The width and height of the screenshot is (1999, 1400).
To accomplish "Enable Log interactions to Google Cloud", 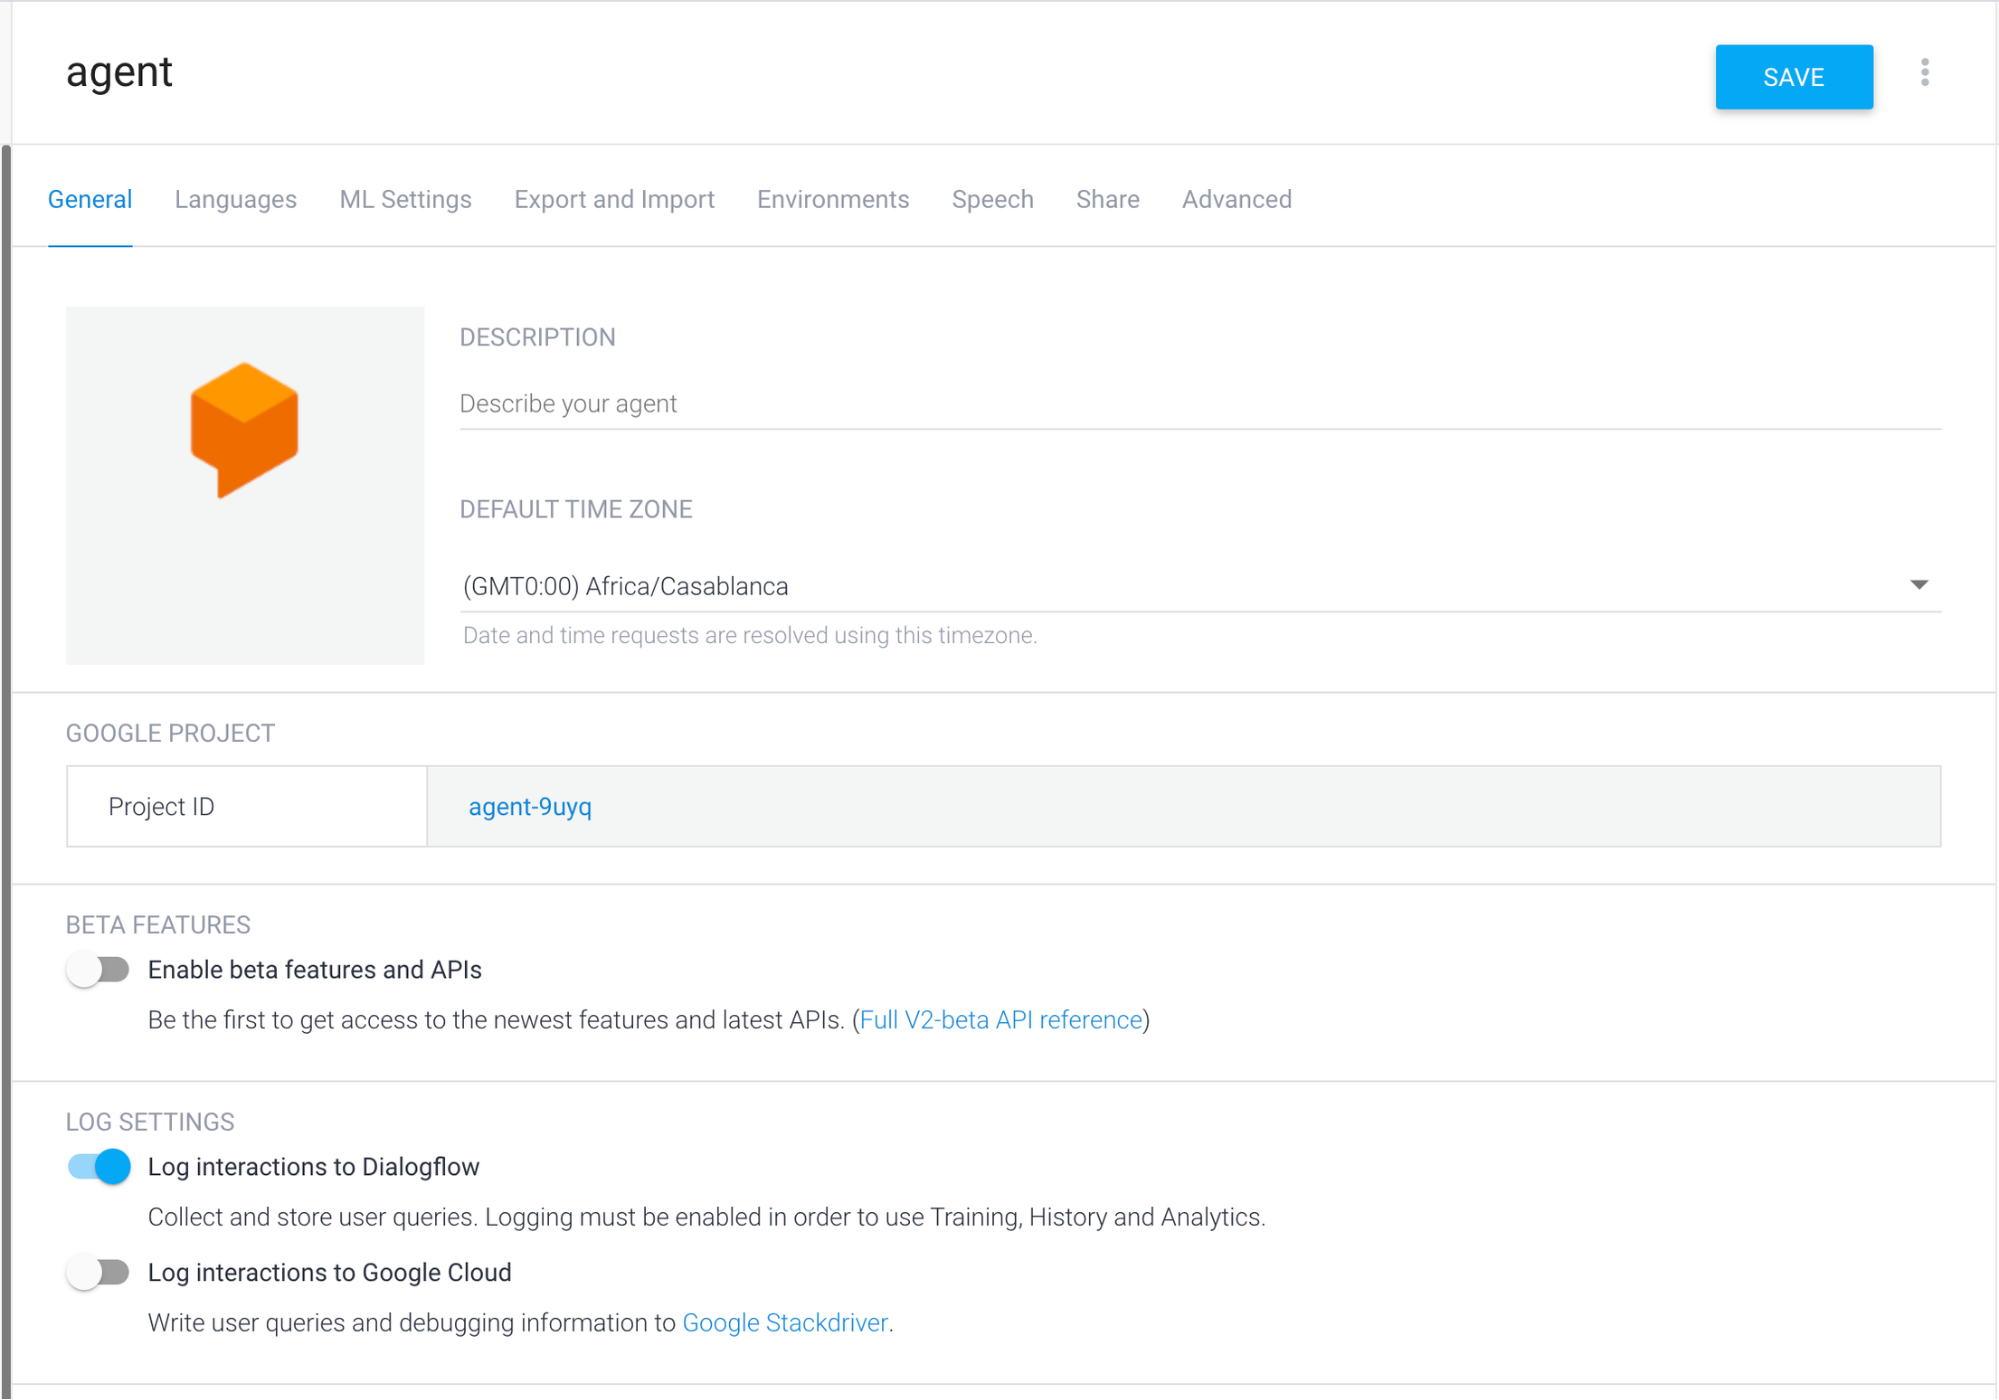I will click(x=98, y=1272).
